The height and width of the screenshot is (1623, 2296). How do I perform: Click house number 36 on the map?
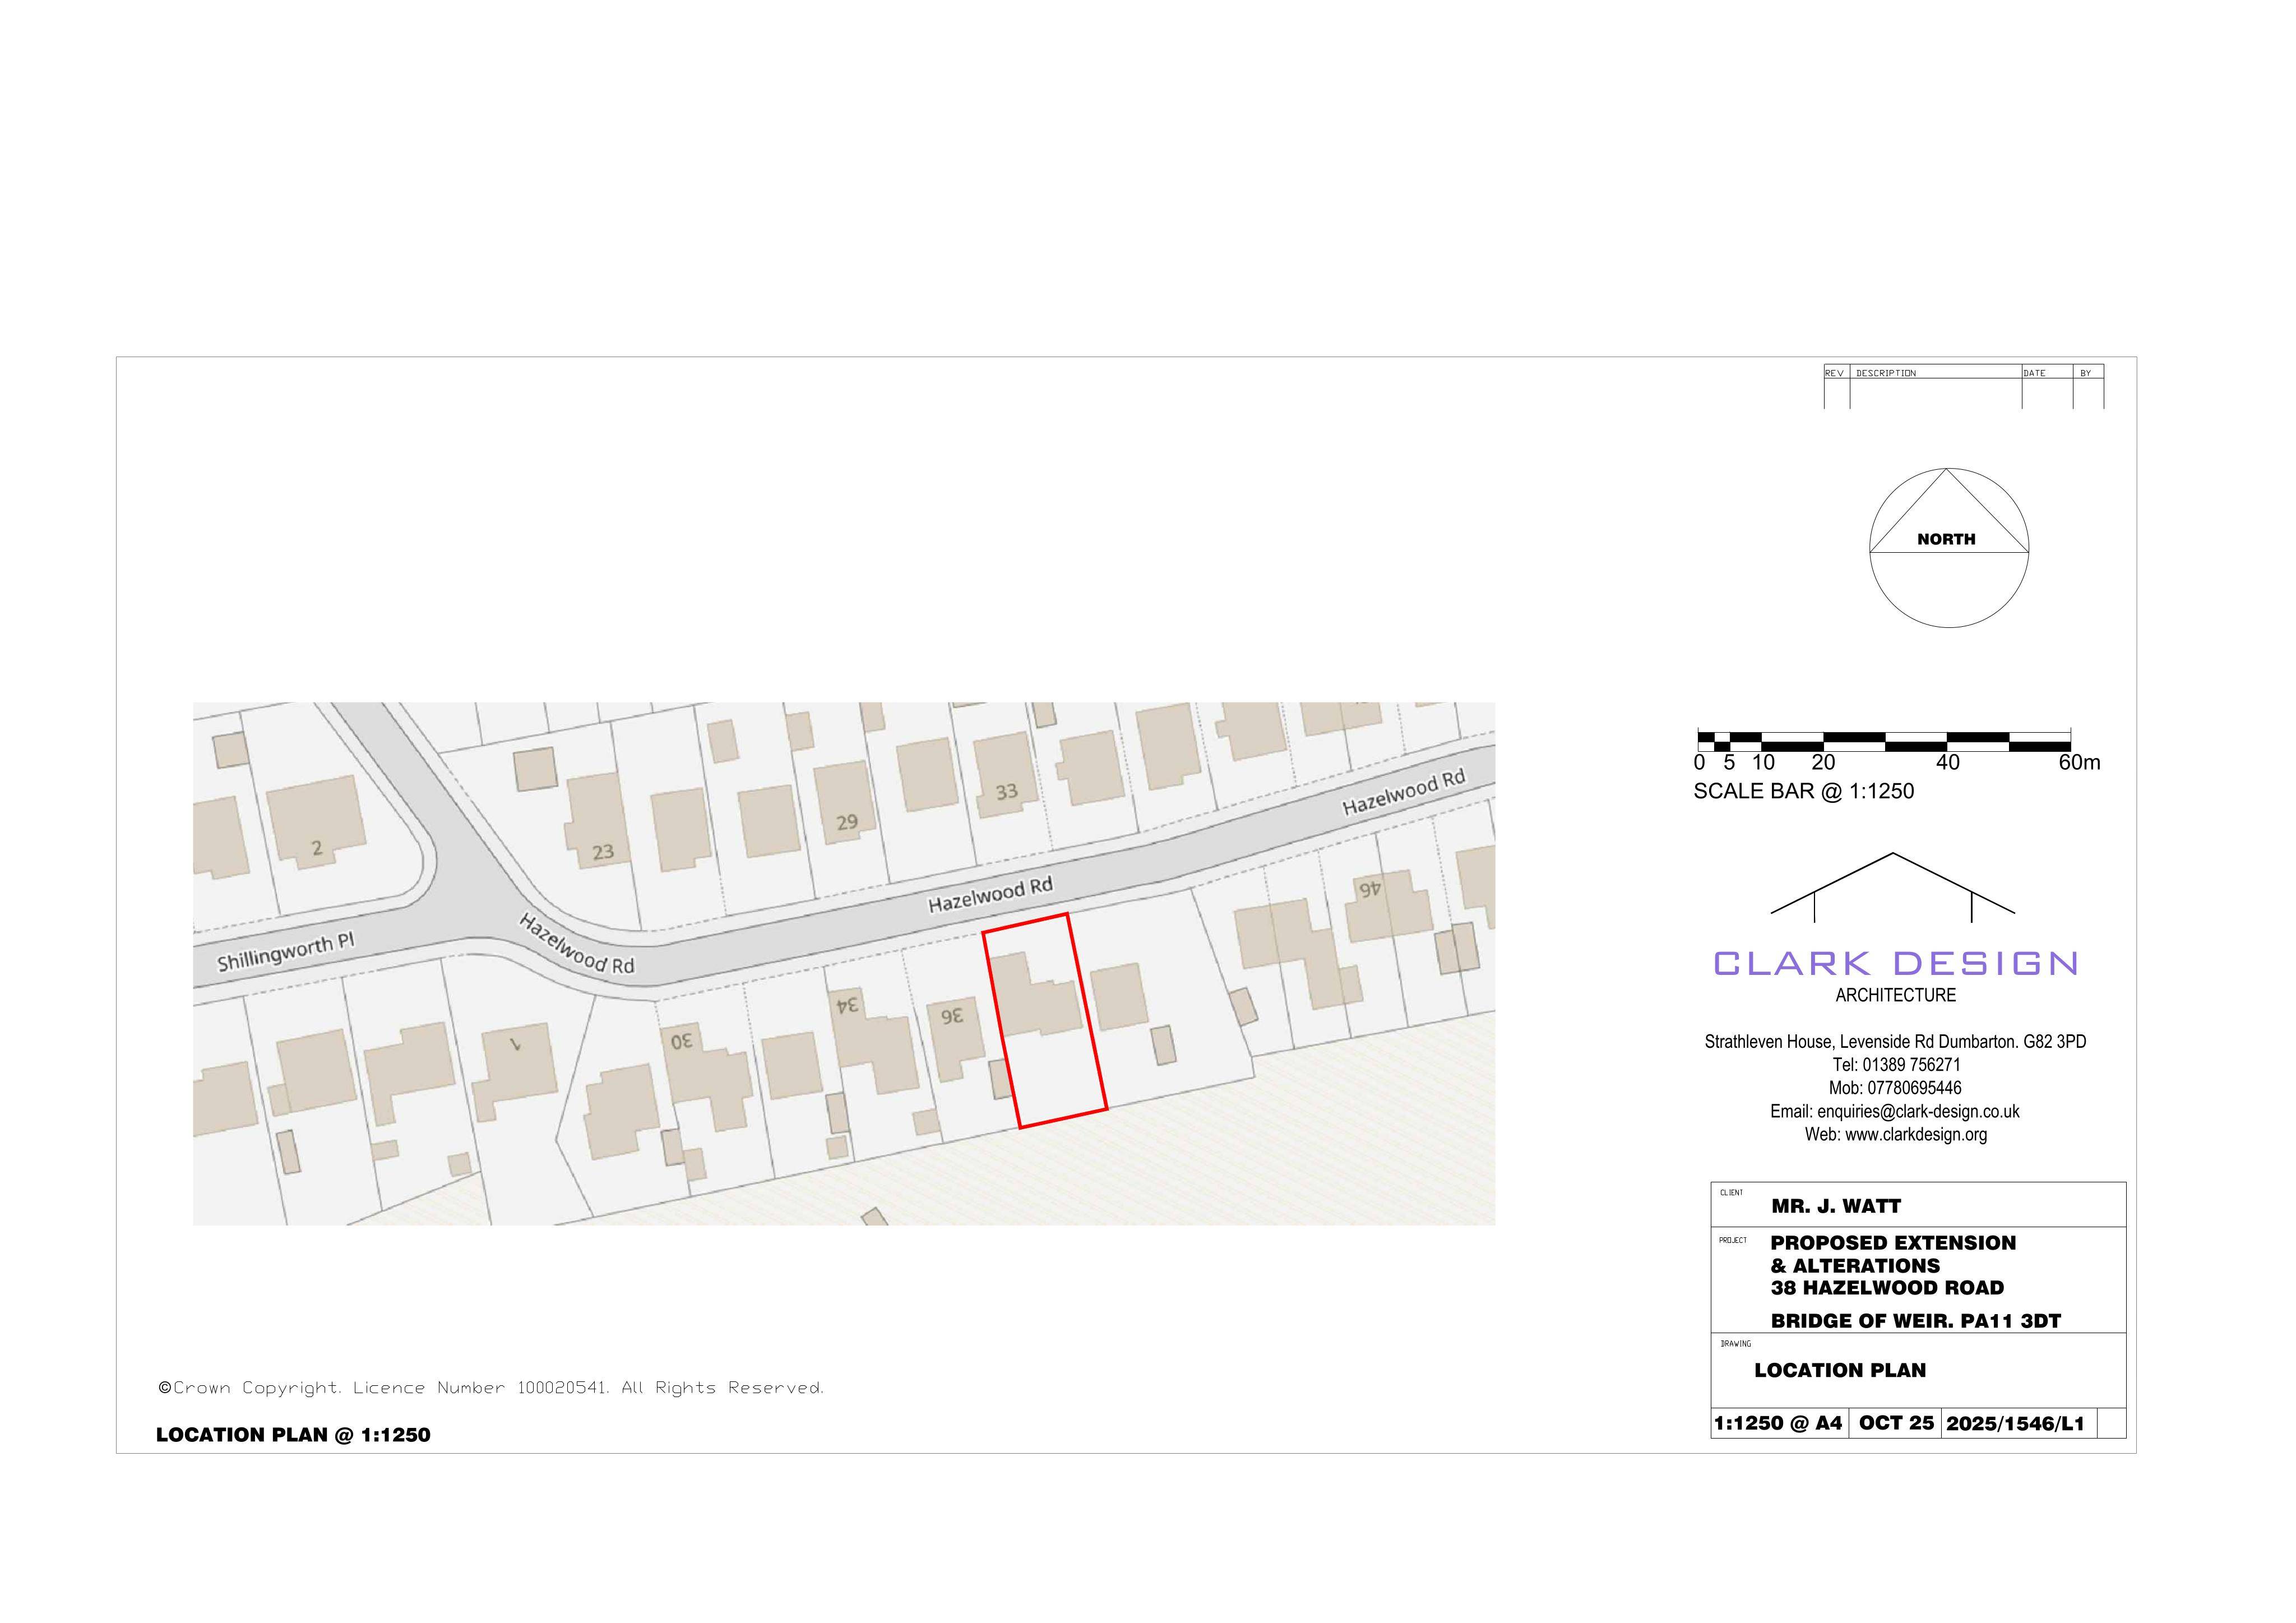click(x=951, y=1016)
